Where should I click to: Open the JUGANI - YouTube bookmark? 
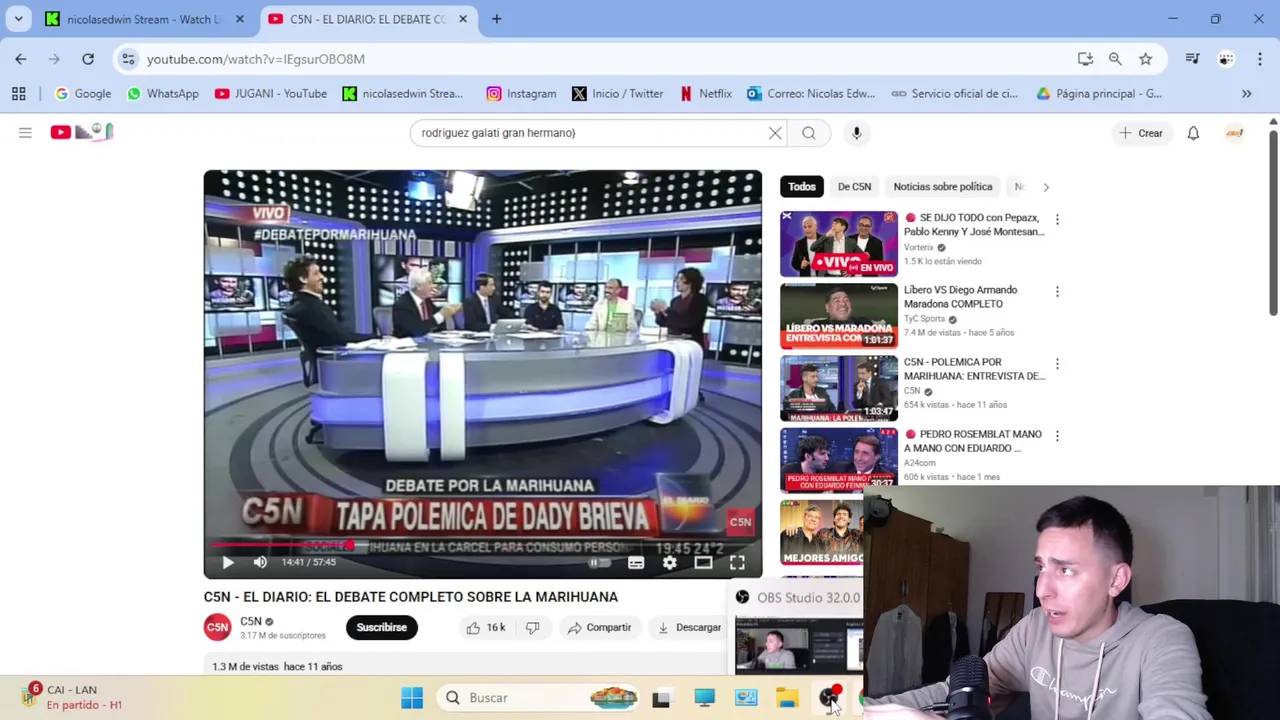click(271, 93)
